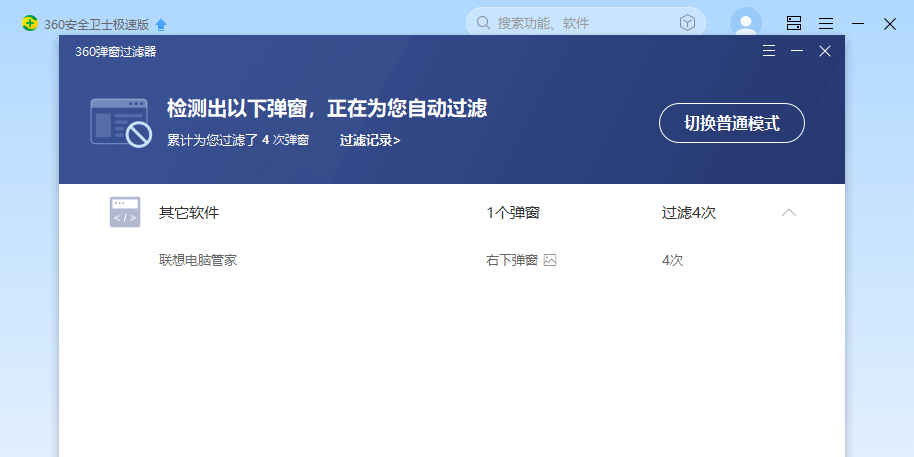Click the magnifier icon in search box

click(484, 23)
